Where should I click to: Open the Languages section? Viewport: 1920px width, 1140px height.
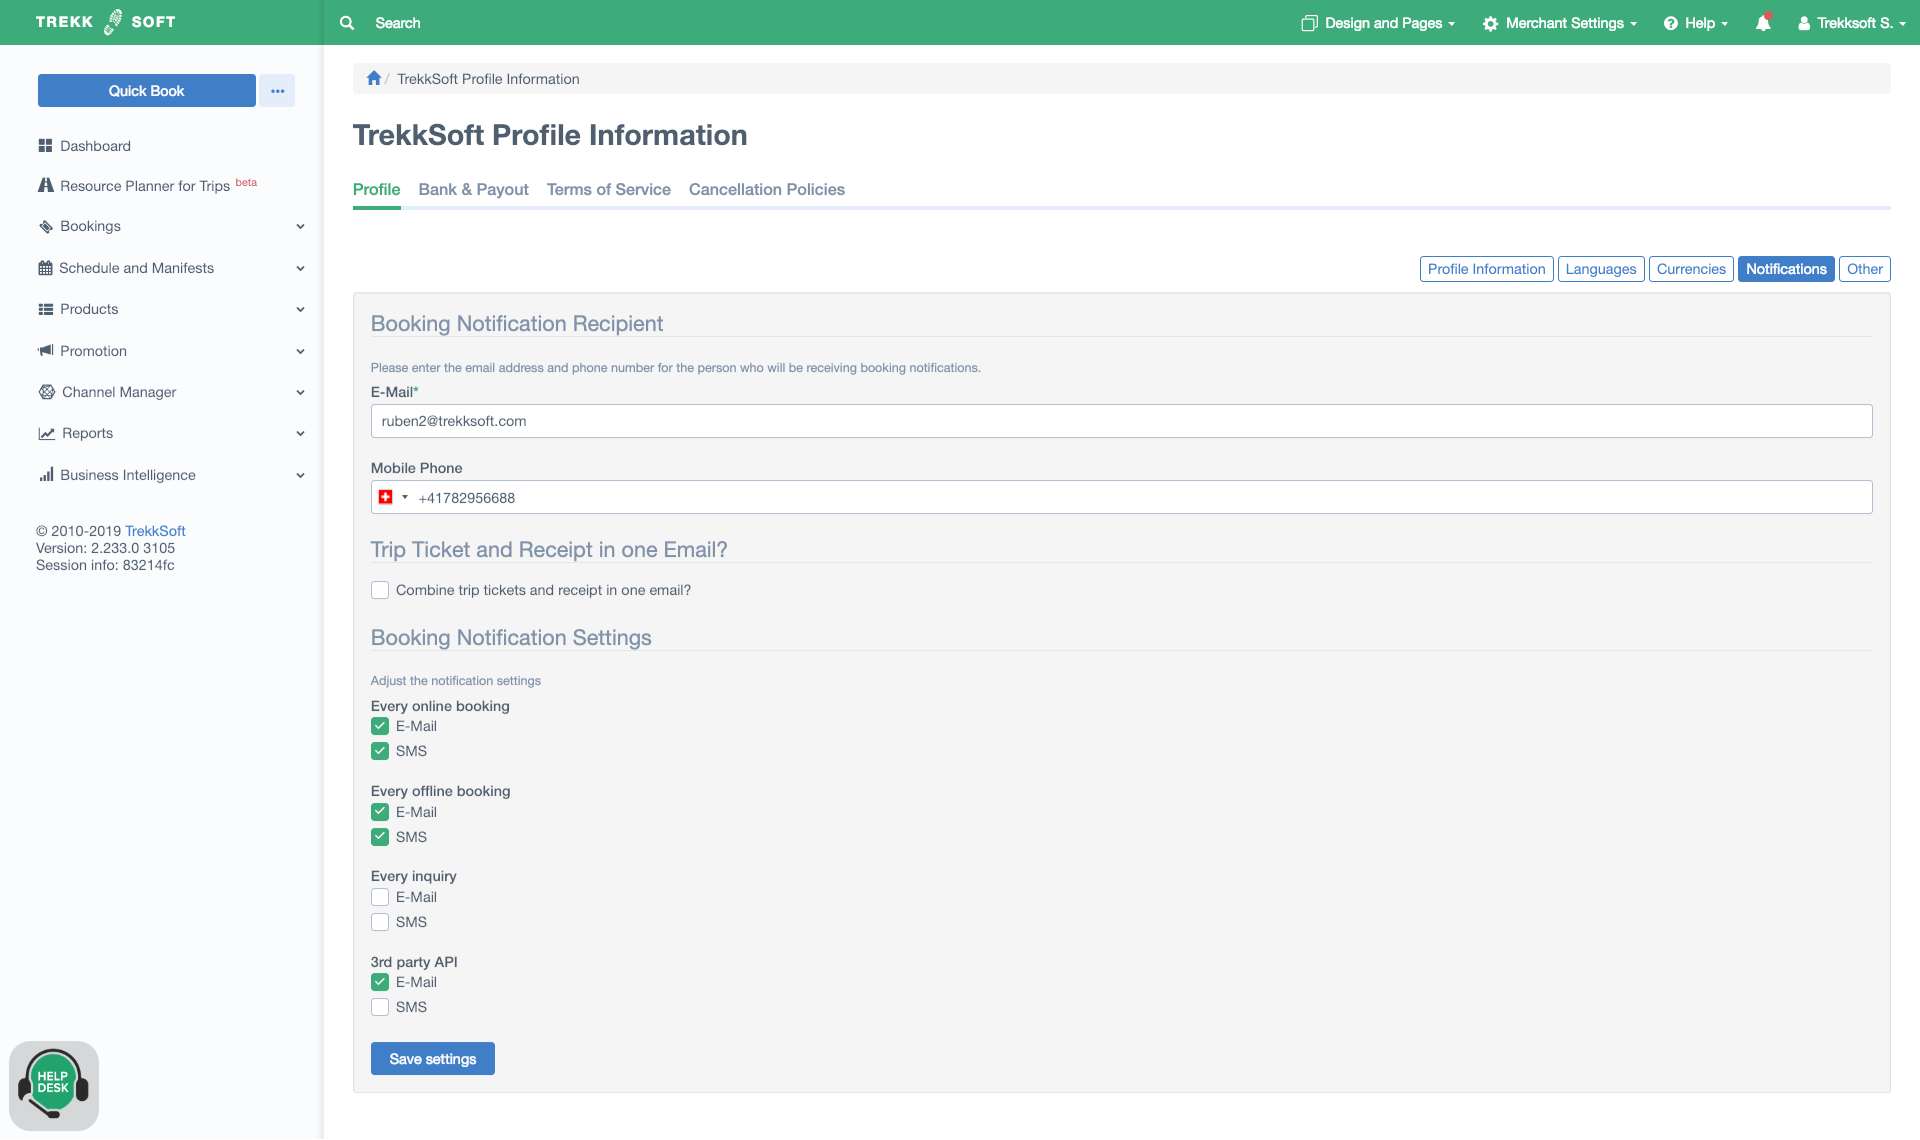click(x=1600, y=269)
